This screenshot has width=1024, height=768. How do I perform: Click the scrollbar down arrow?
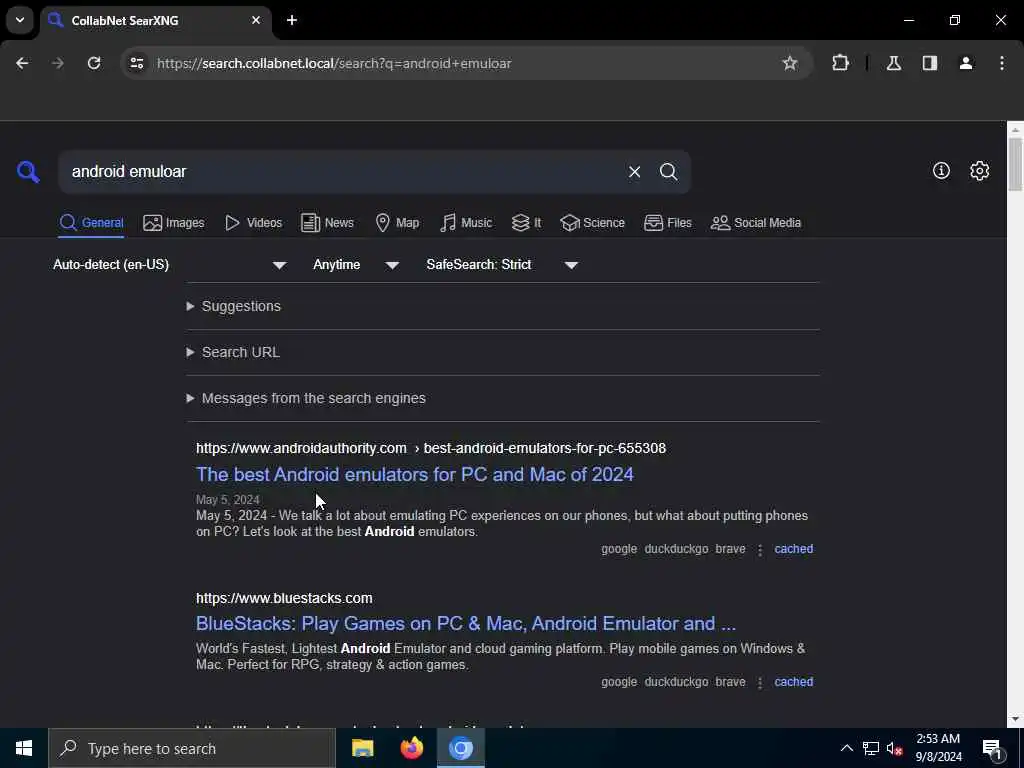1015,719
